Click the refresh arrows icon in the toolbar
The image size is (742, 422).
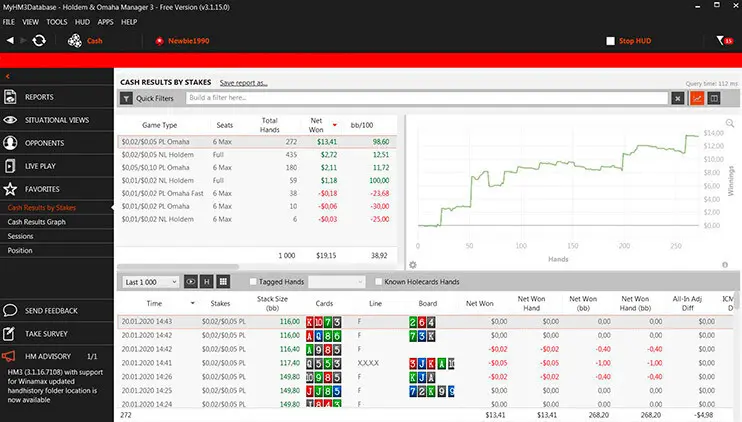pos(39,41)
